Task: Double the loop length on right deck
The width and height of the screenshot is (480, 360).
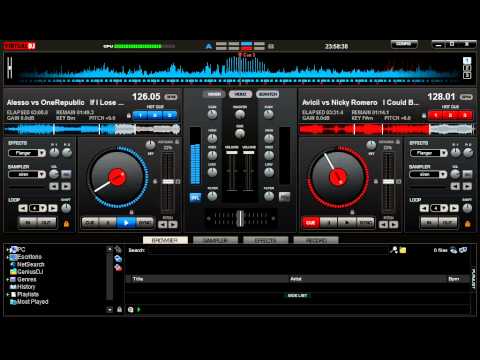Action: point(454,208)
